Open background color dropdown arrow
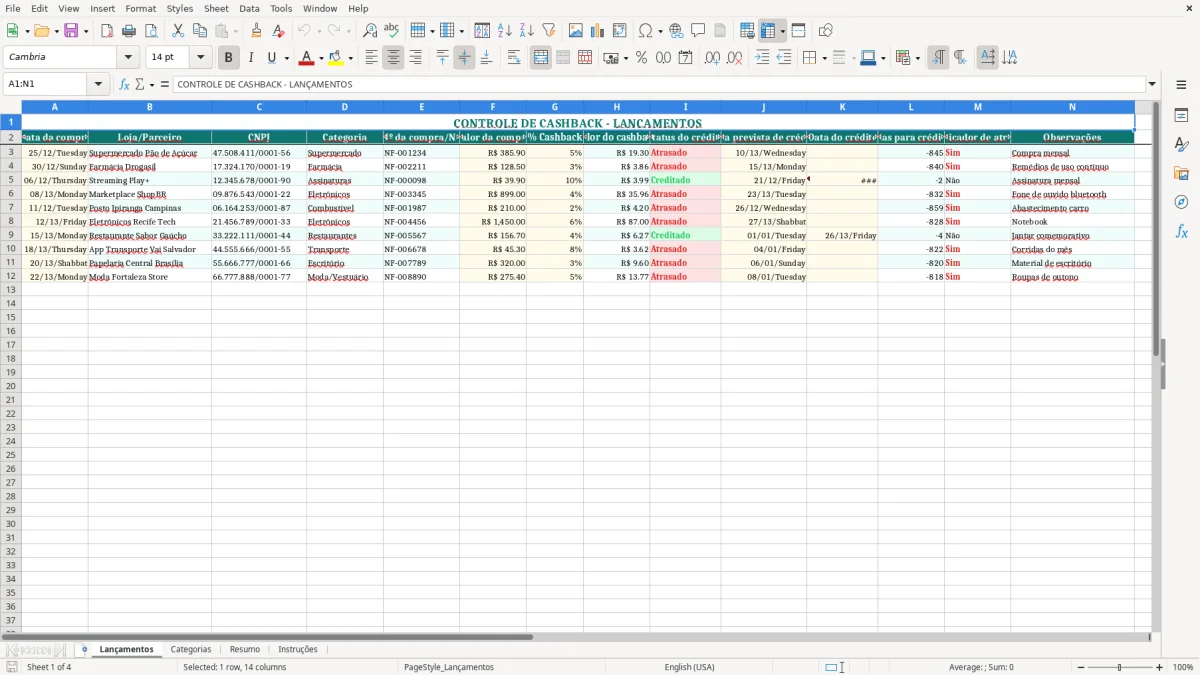Screen dimensions: 1200x675 pos(350,58)
